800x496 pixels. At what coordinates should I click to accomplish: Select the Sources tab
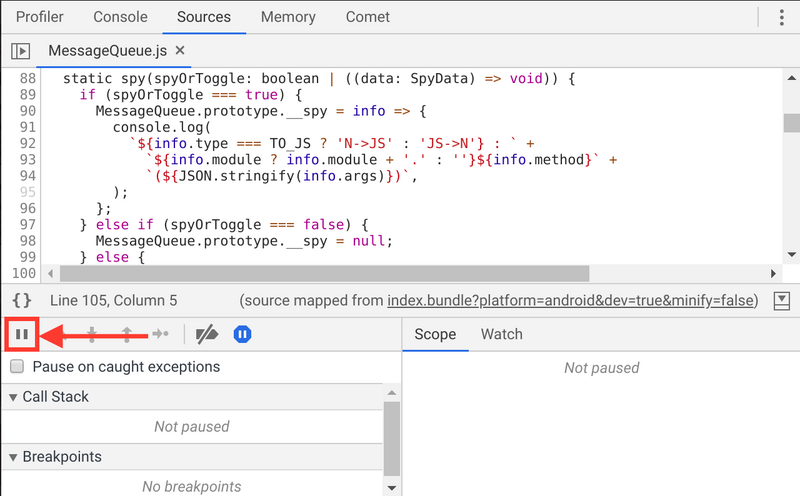point(204,17)
